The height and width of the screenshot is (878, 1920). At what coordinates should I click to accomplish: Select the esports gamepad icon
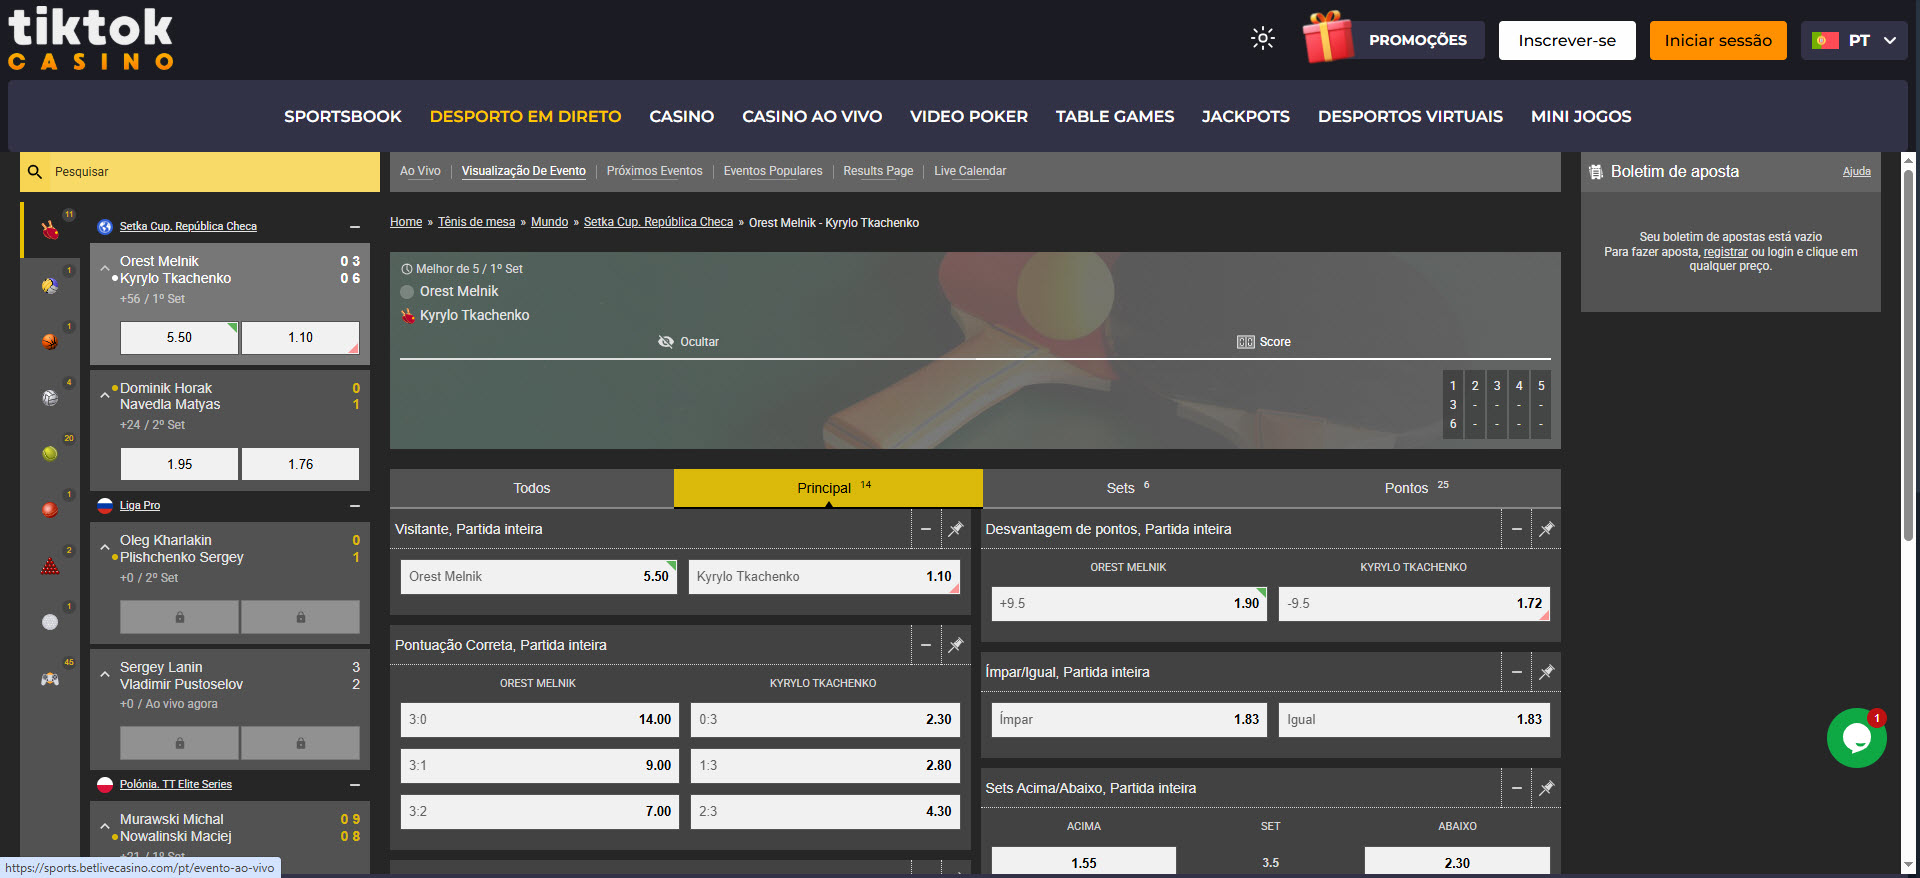point(50,679)
